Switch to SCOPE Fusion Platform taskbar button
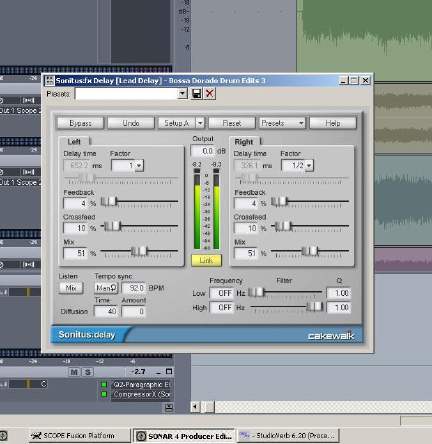The height and width of the screenshot is (444, 432). click(x=79, y=435)
